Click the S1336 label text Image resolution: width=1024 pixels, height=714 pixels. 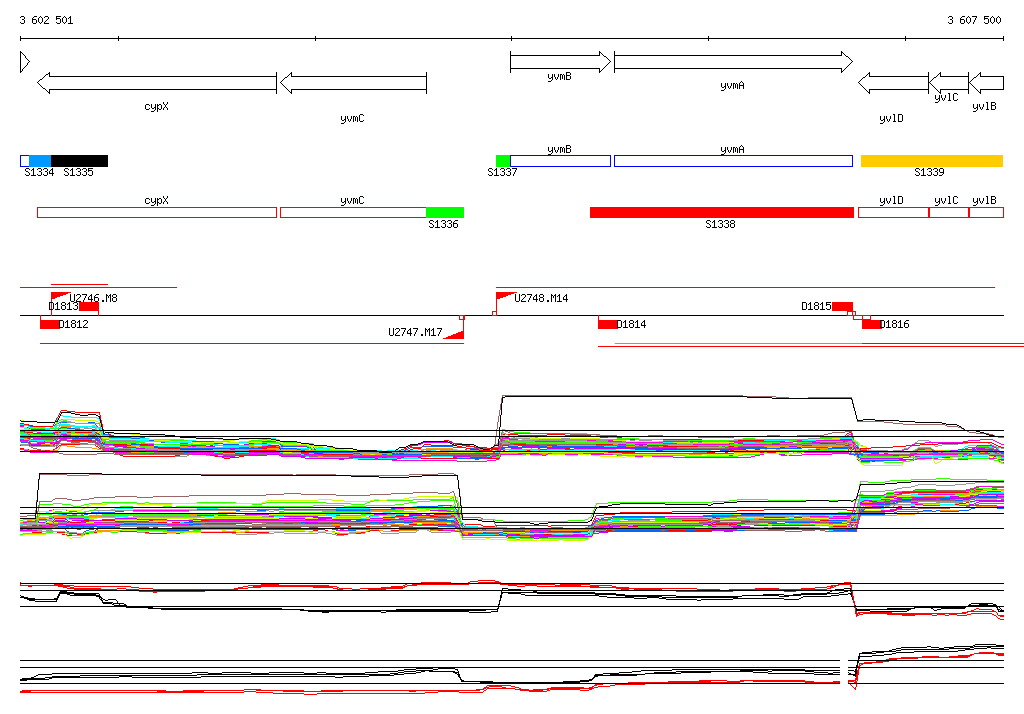443,224
